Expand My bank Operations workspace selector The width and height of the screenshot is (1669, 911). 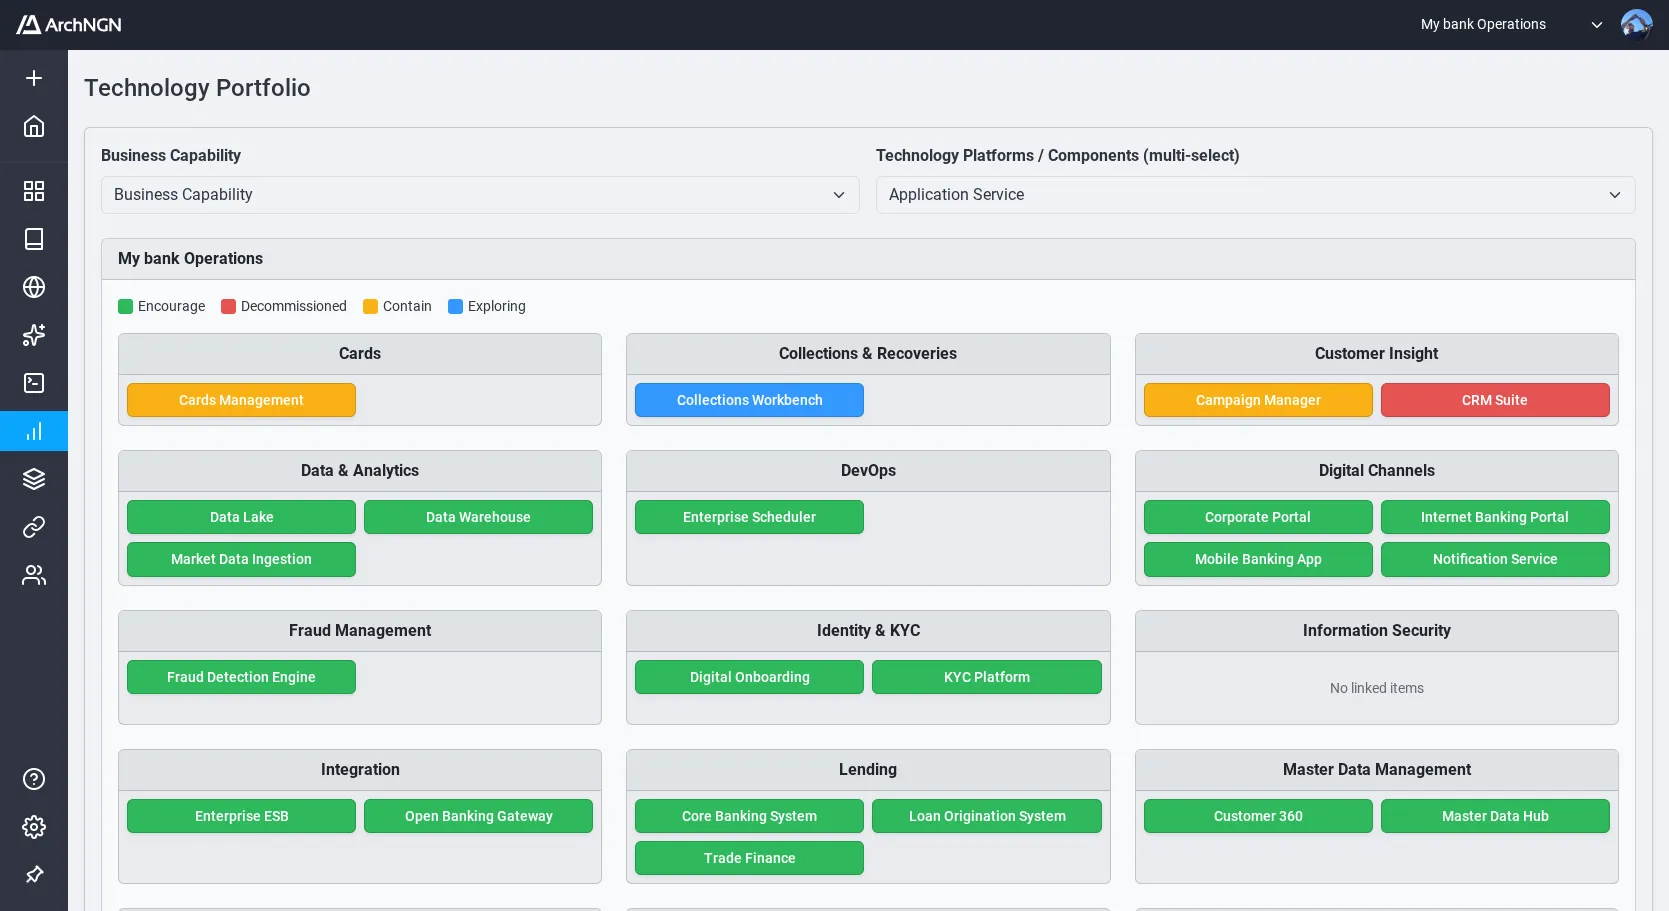[1510, 25]
